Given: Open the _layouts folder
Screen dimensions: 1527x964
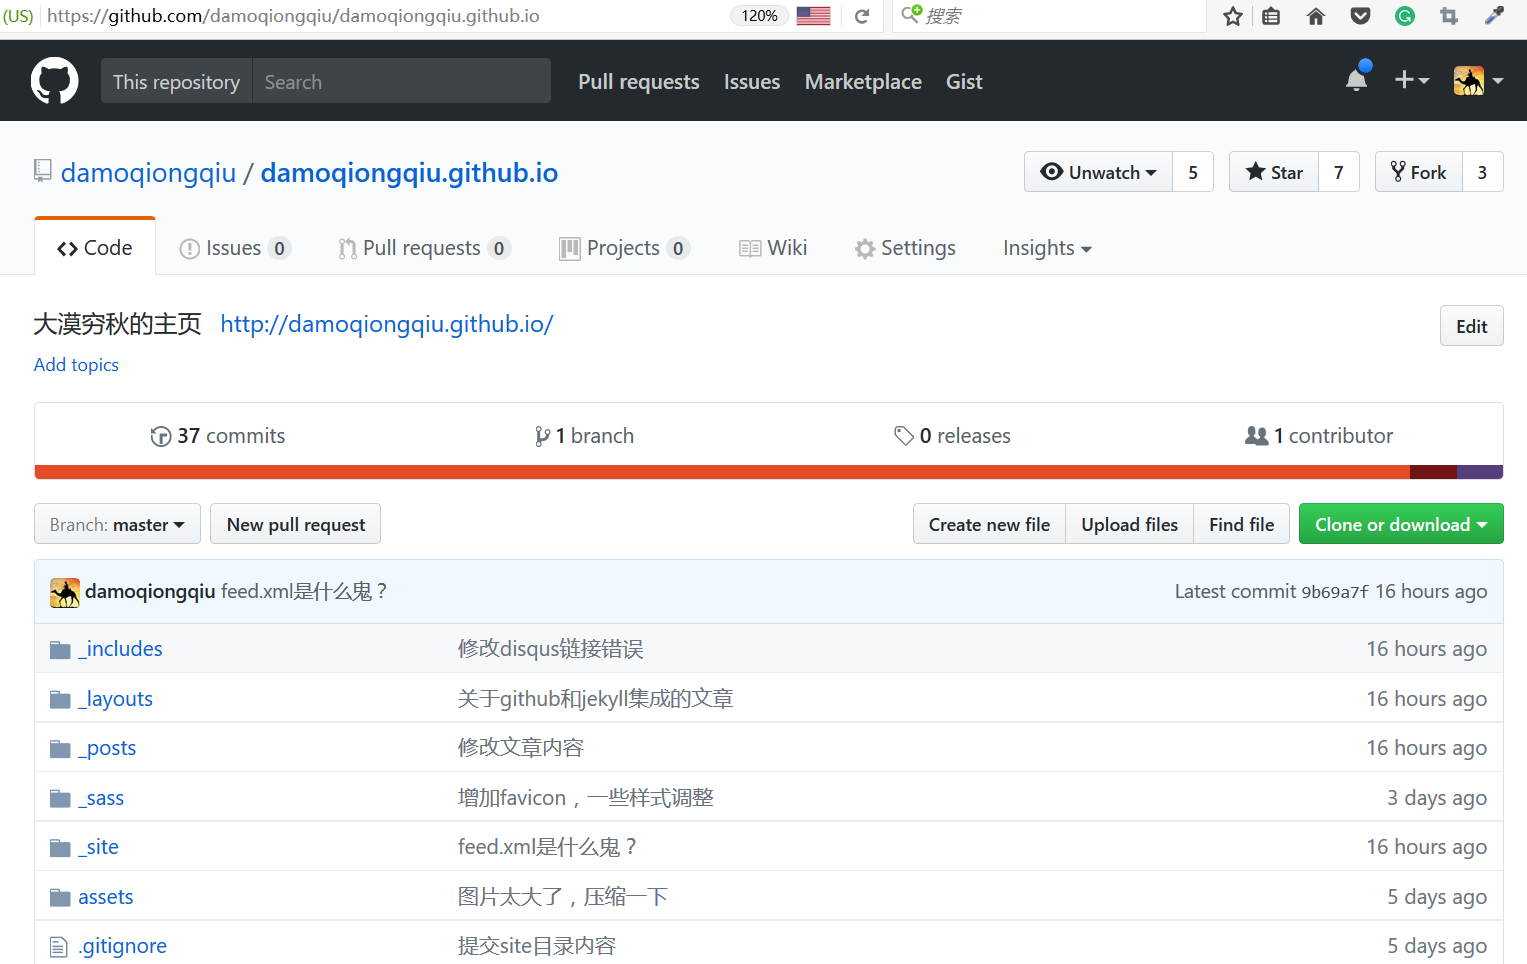Looking at the screenshot, I should tap(115, 699).
